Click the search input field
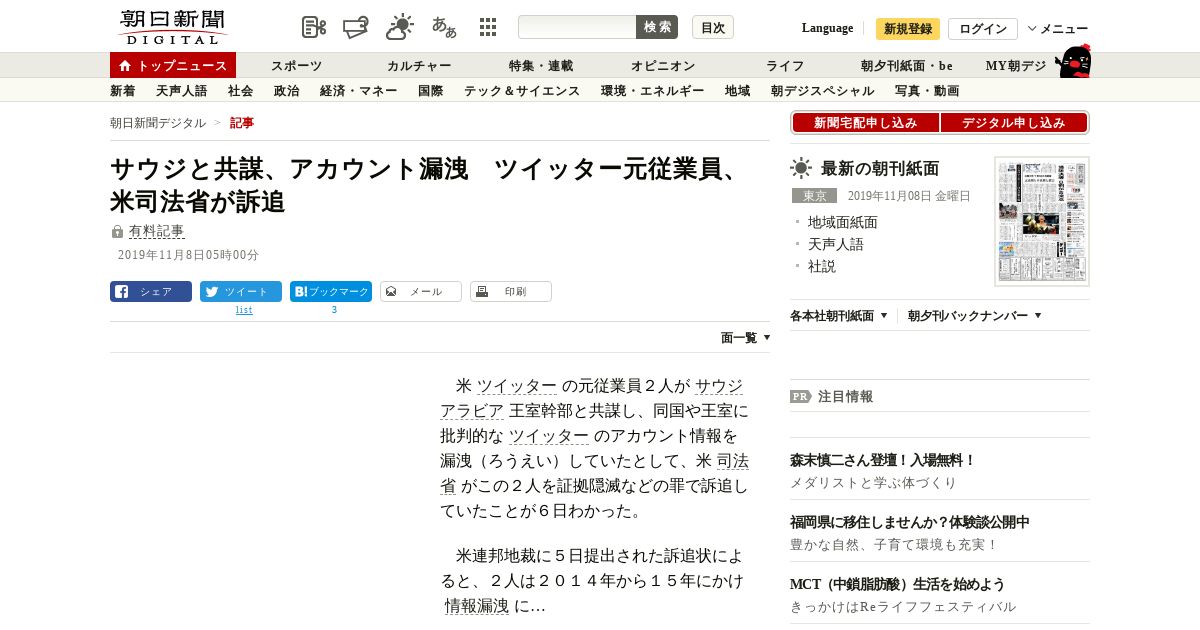This screenshot has height=630, width=1200. click(577, 27)
